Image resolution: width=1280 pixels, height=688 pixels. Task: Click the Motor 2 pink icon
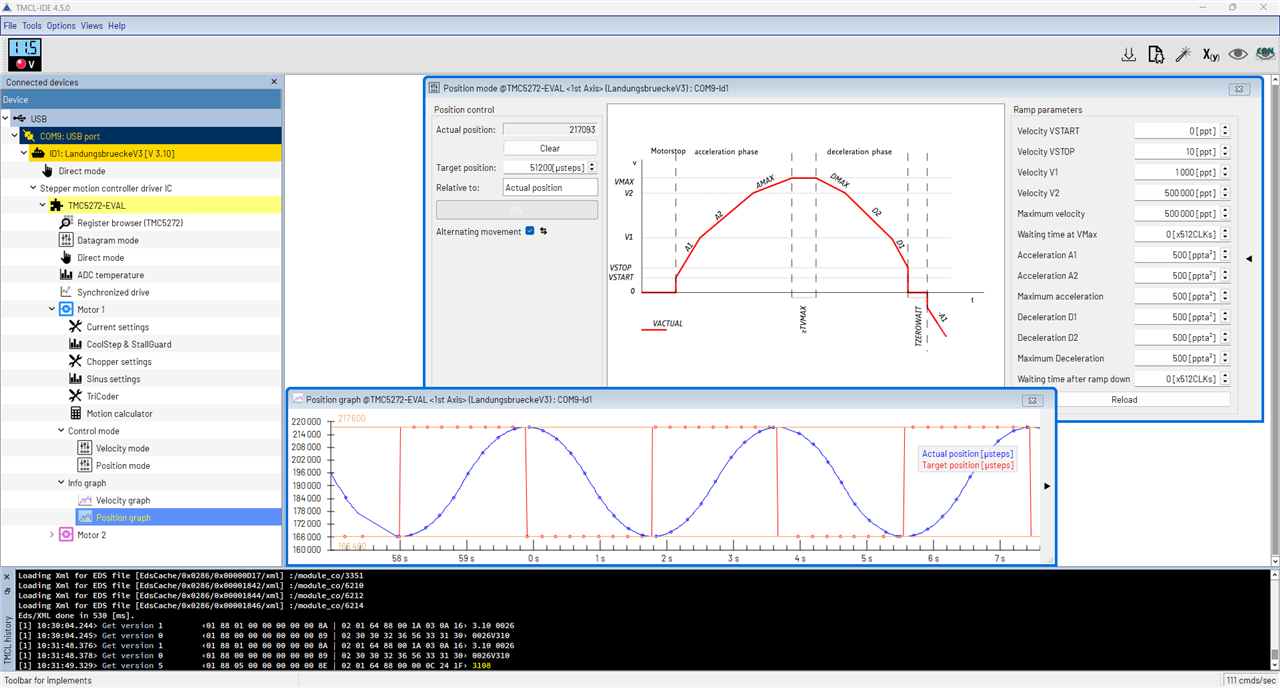pyautogui.click(x=66, y=535)
